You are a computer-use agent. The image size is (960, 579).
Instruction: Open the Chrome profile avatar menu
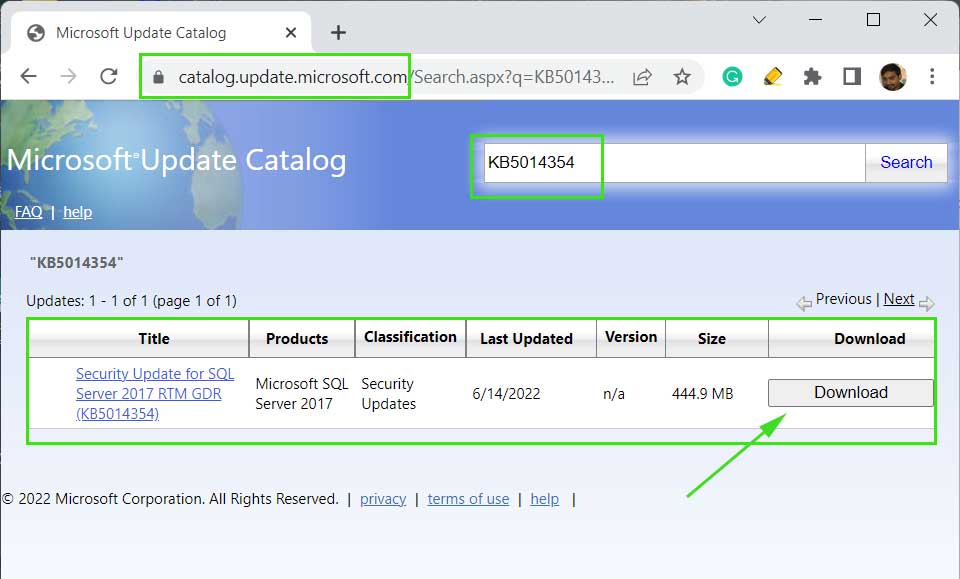click(x=892, y=77)
